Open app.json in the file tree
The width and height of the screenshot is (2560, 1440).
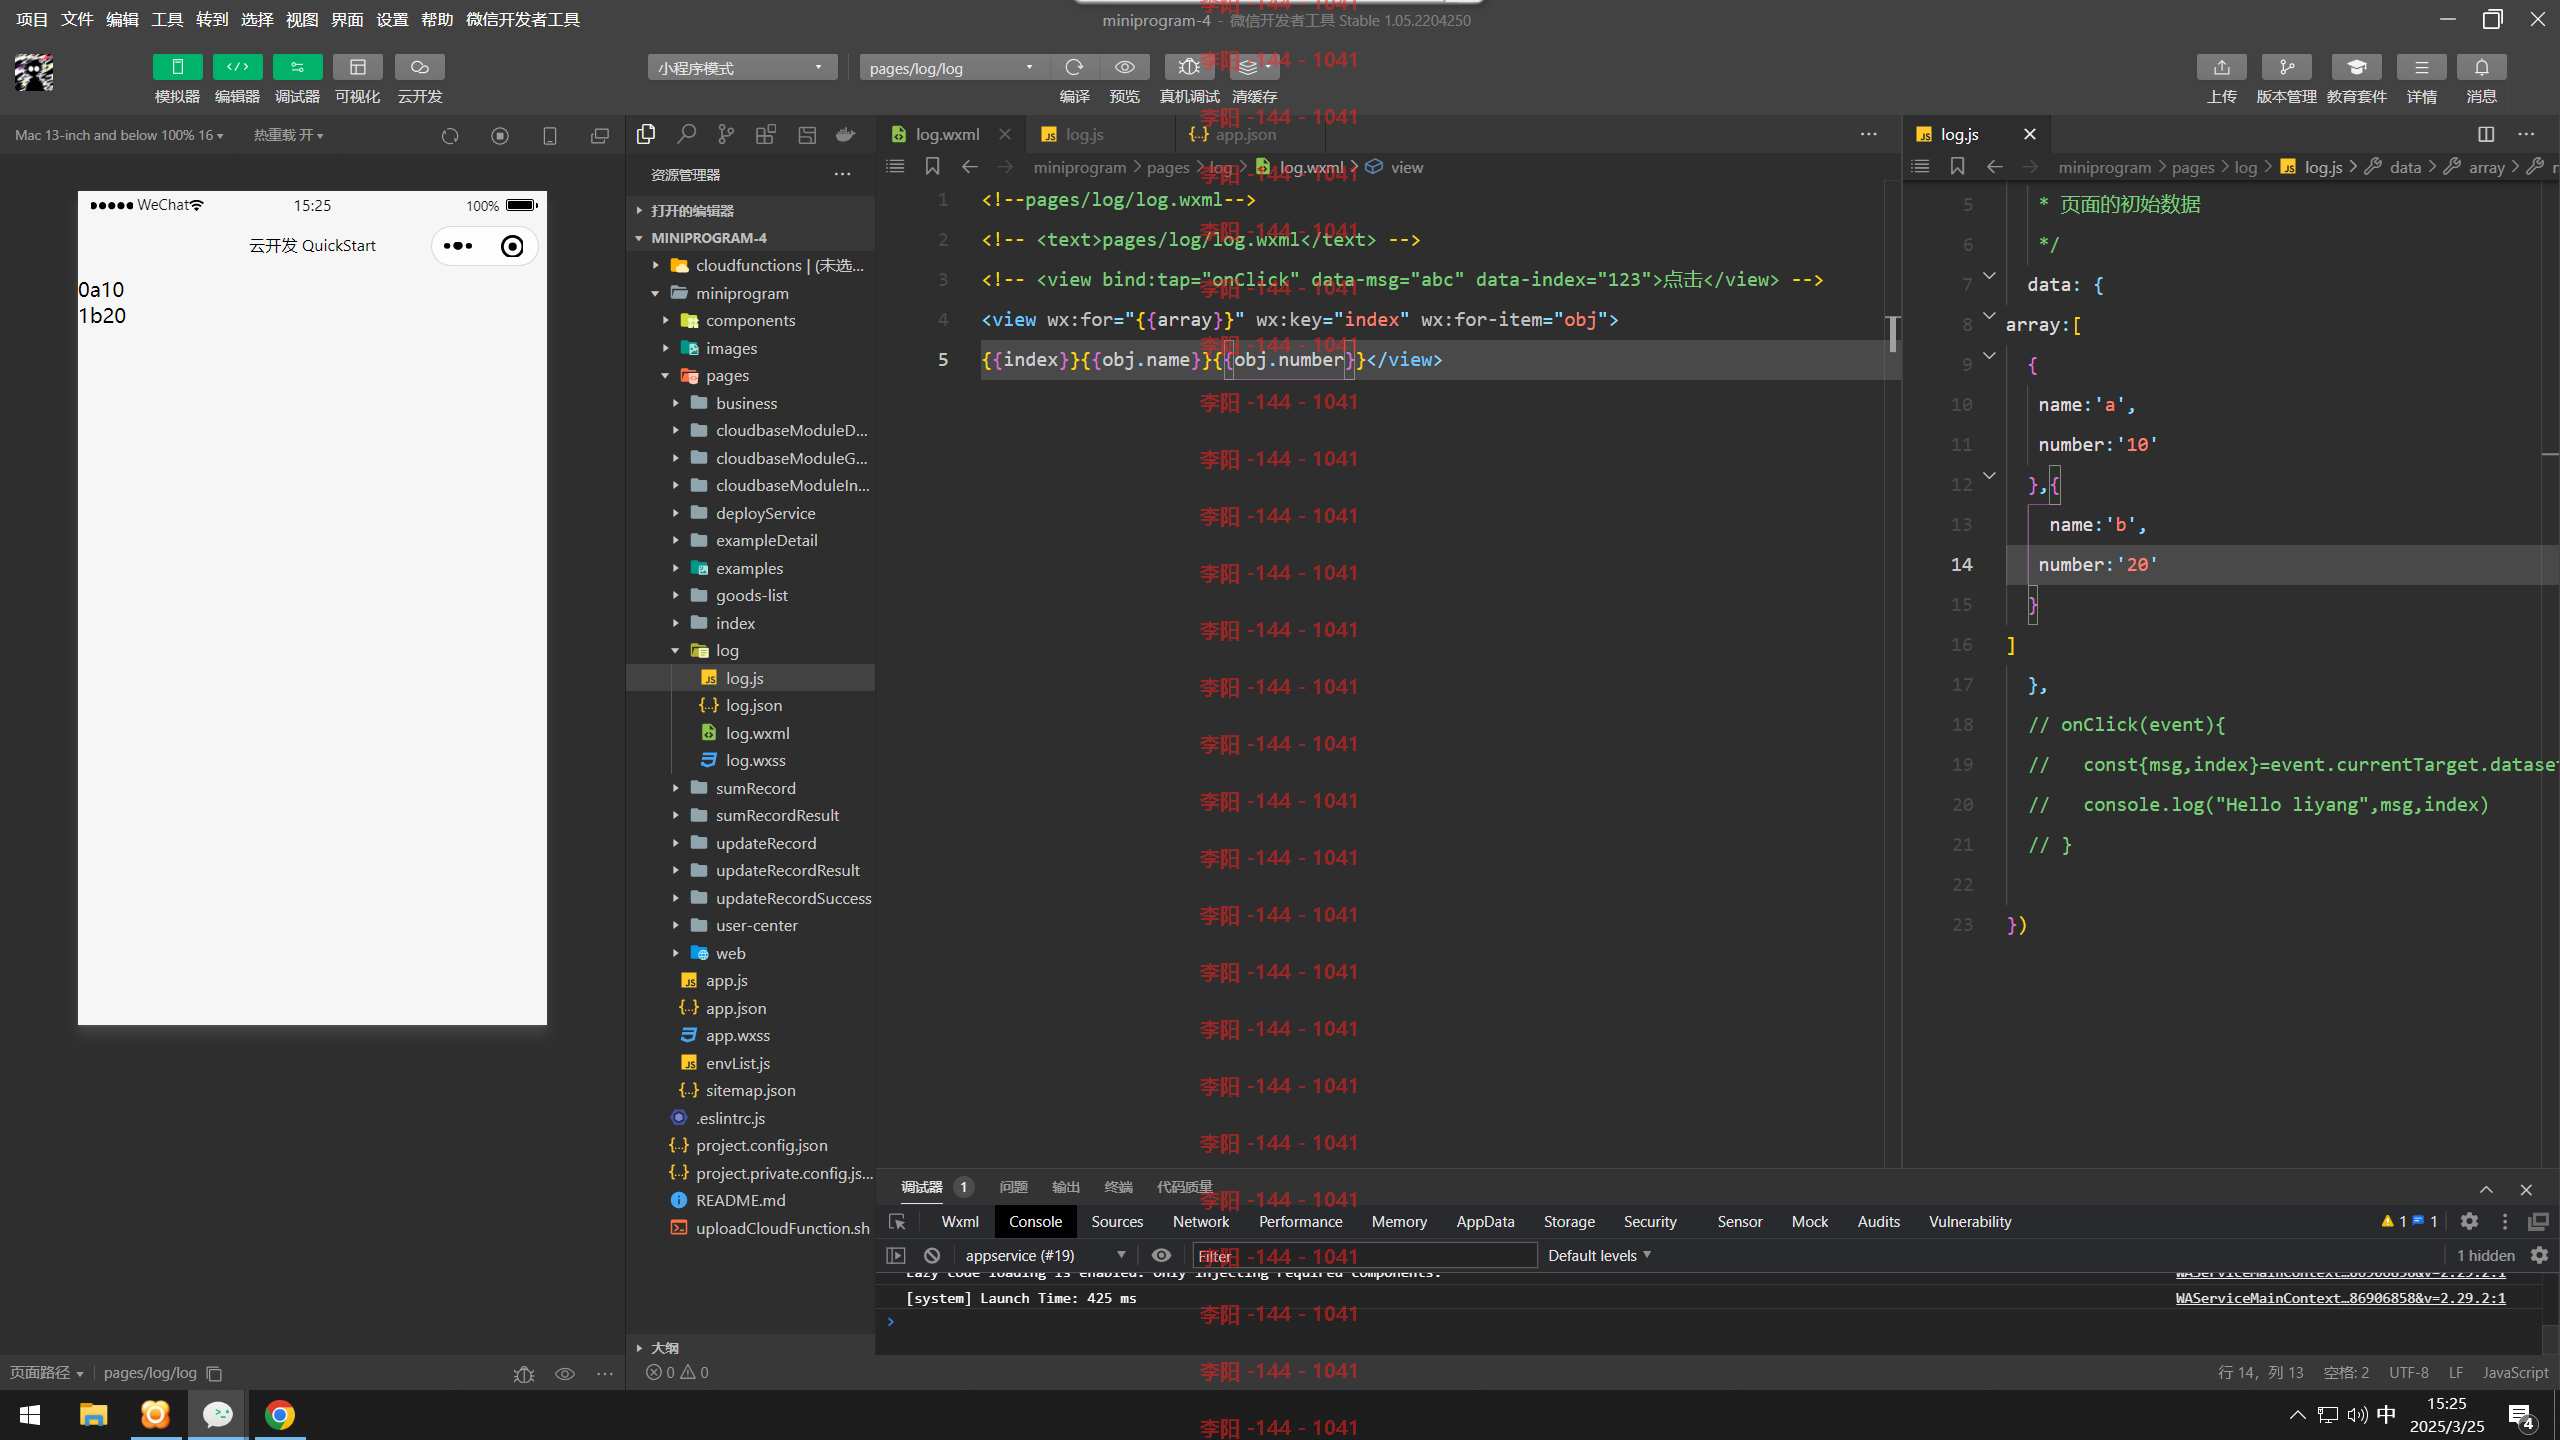735,1008
